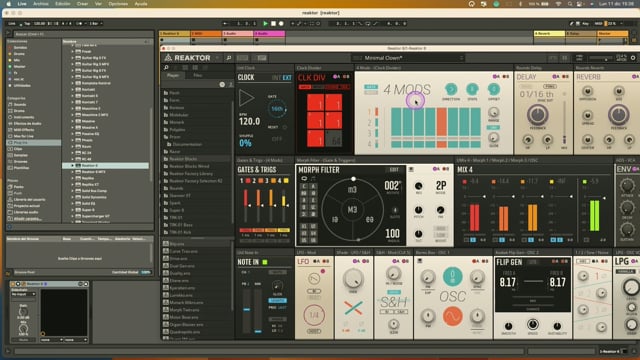640x360 pixels.
Task: Toggle the Note In green activity LED
Action: click(265, 262)
